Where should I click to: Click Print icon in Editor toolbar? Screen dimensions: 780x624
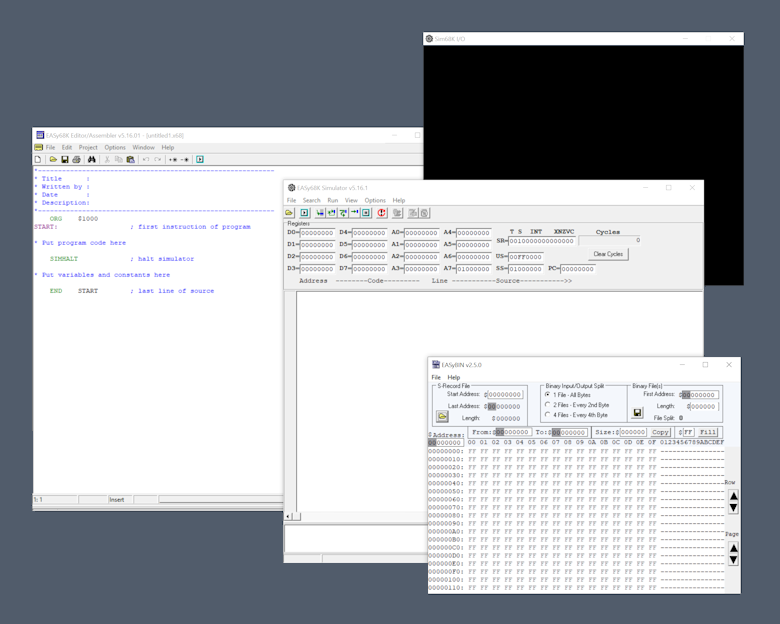pos(77,159)
